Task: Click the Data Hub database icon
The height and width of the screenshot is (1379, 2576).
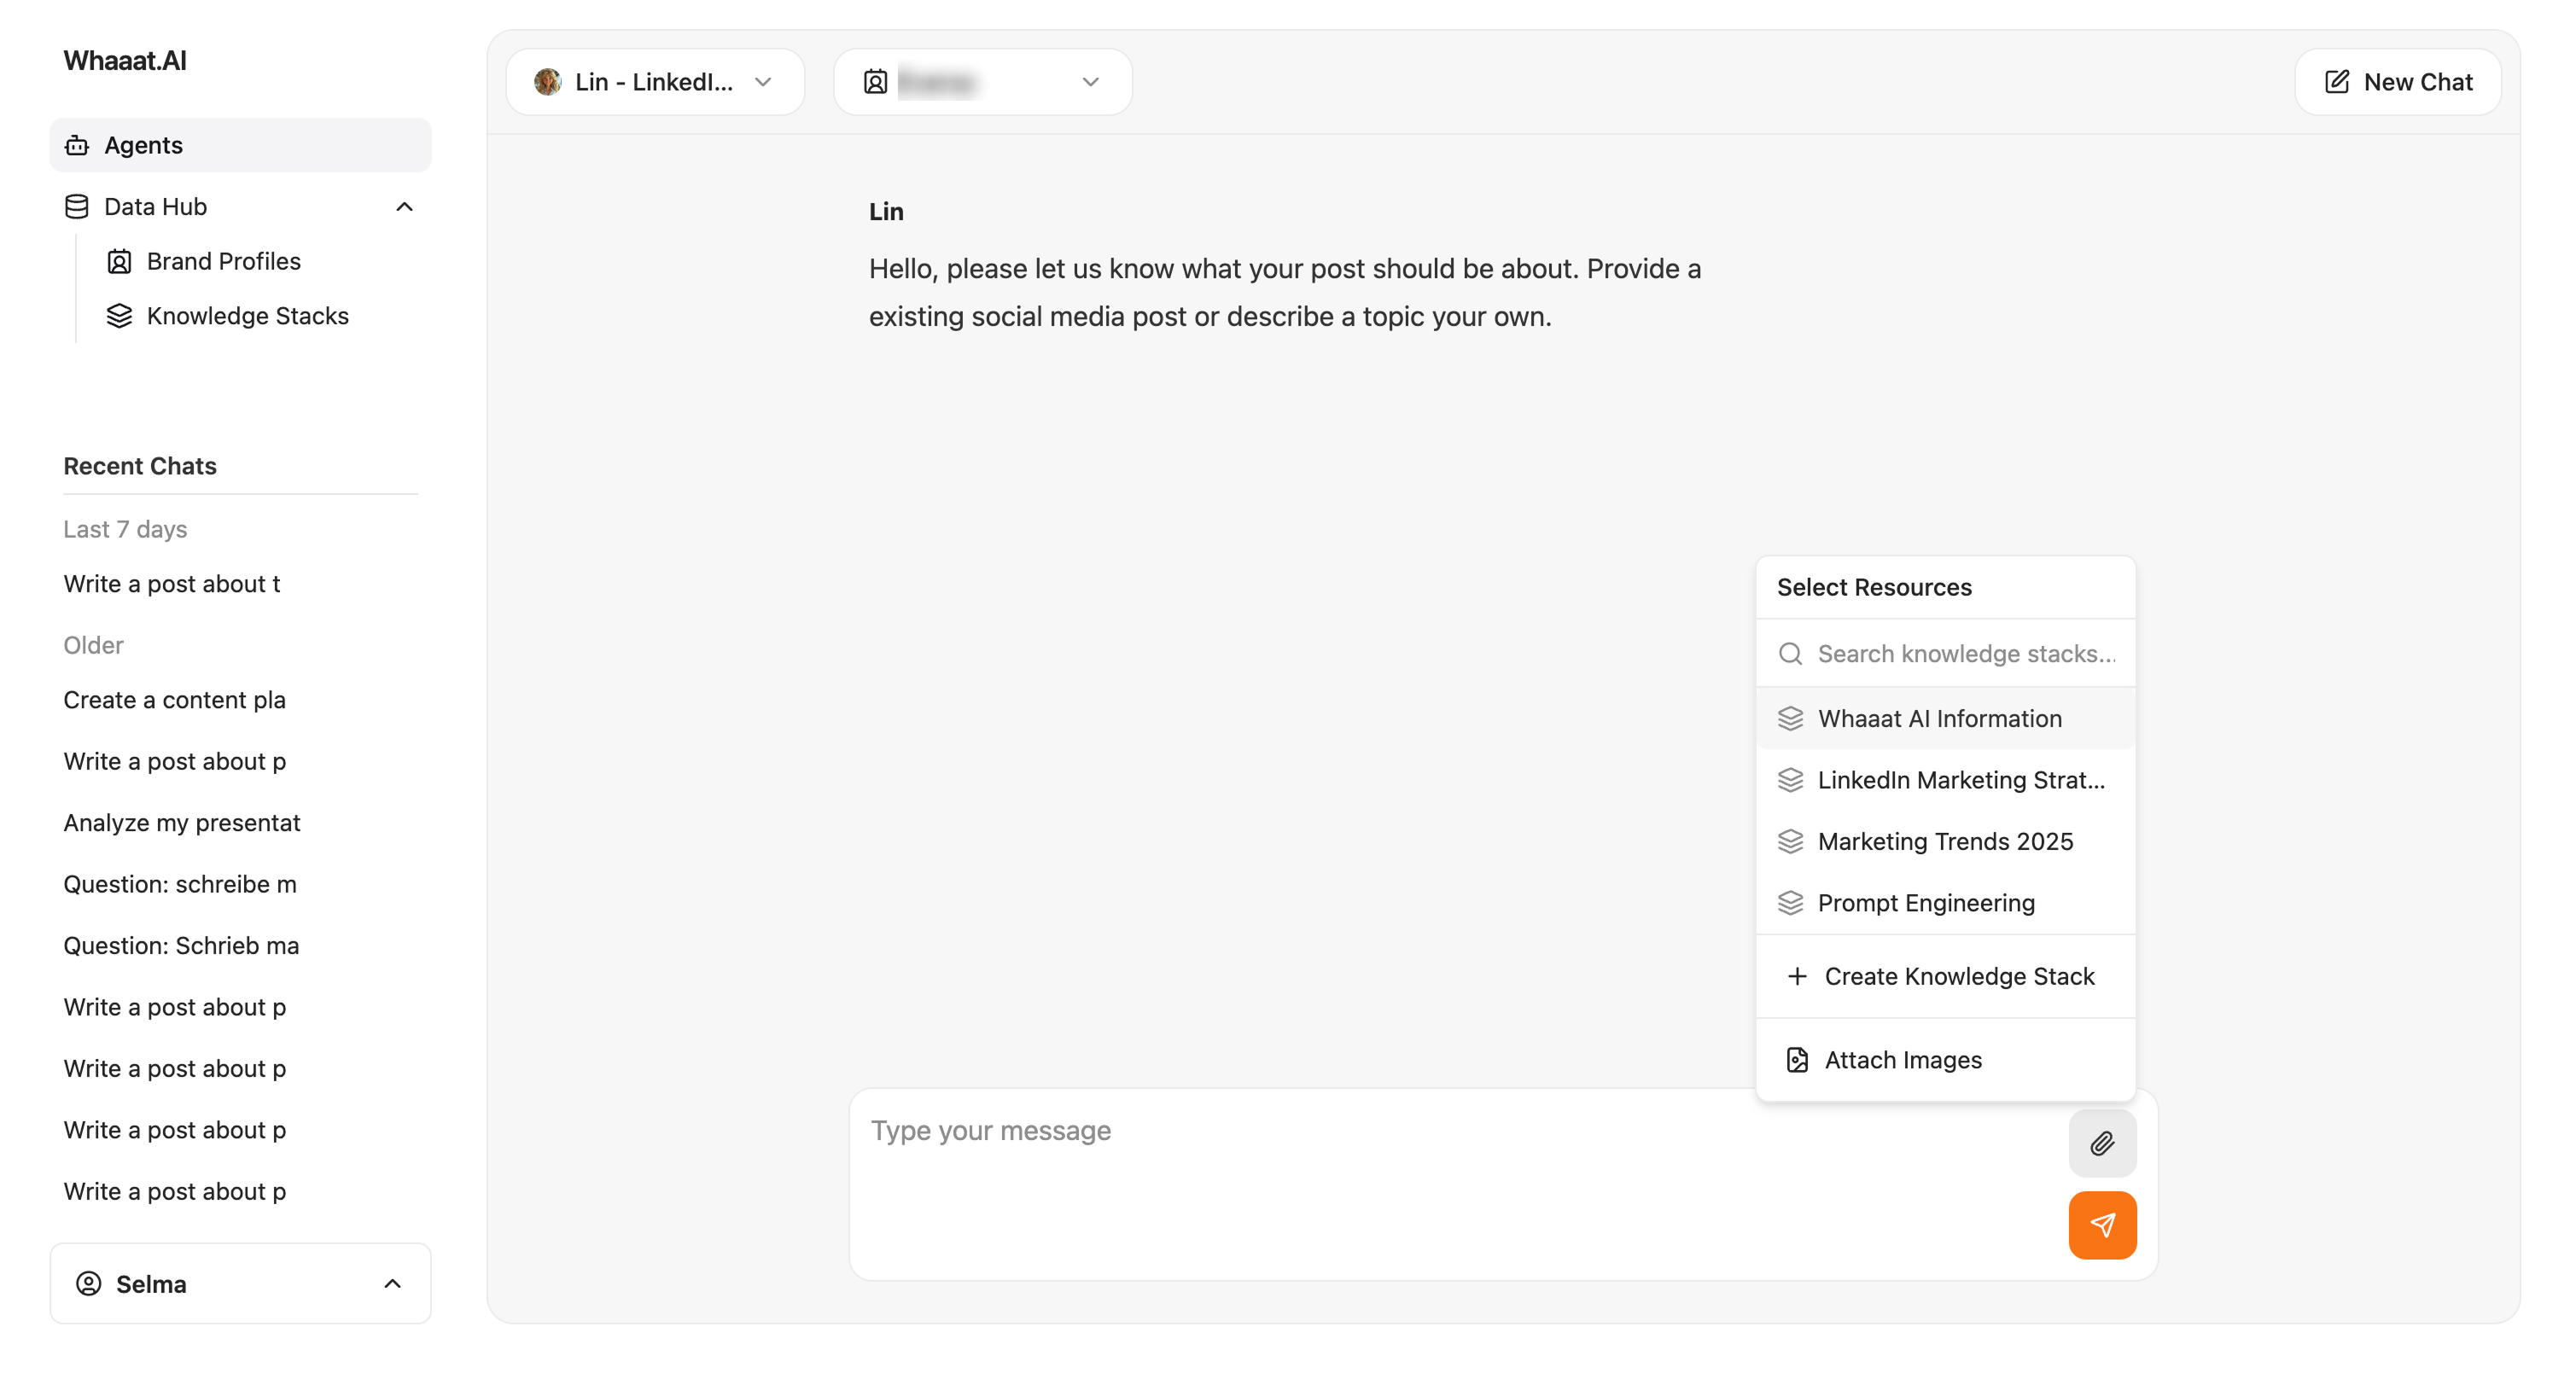Action: 77,207
